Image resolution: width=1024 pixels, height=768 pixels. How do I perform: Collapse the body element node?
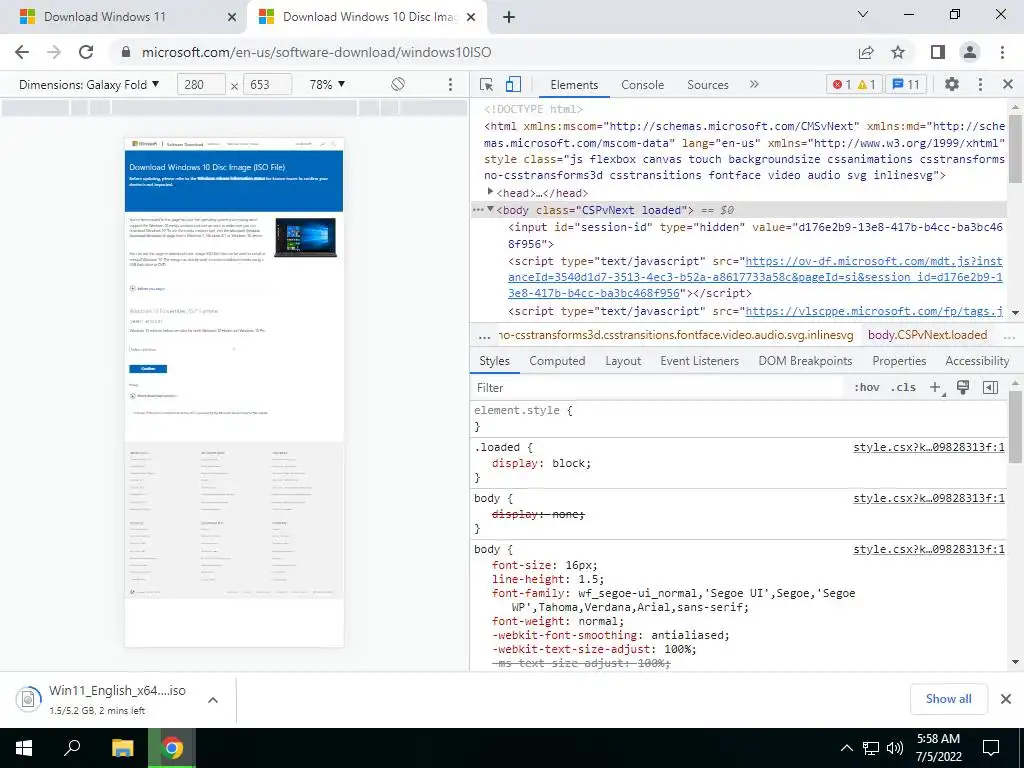pos(490,209)
